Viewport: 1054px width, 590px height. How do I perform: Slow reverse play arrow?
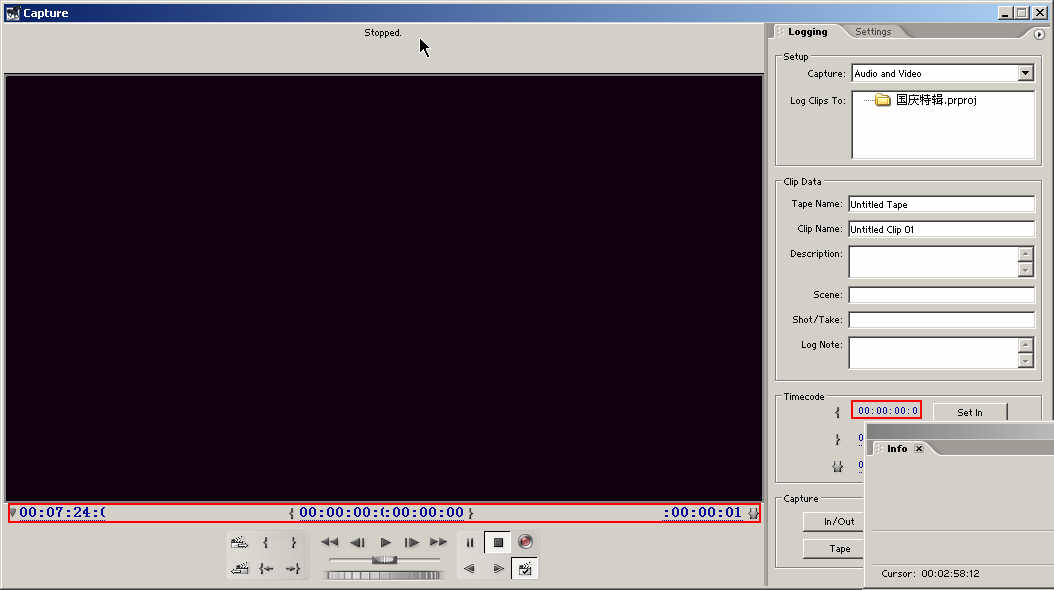(469, 568)
